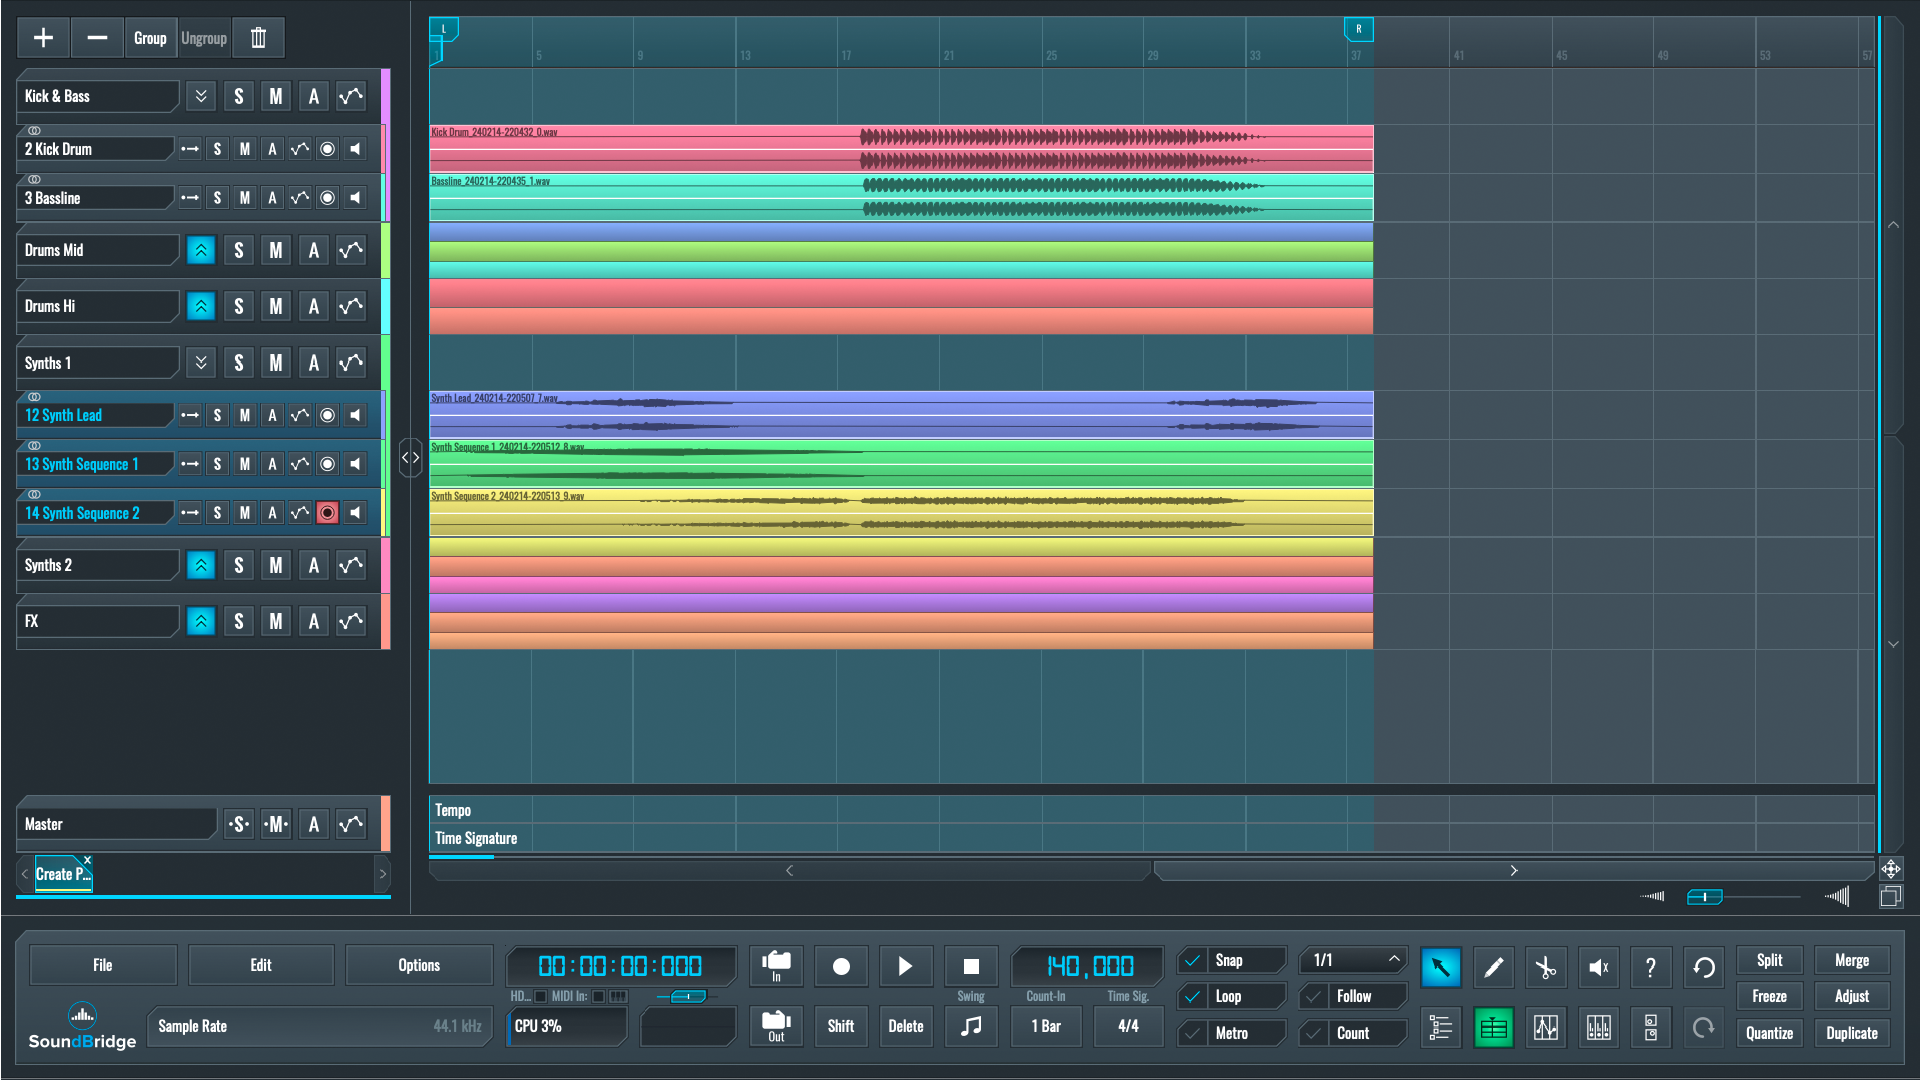Click the Quantize button
This screenshot has width=1920, height=1080.
point(1768,1033)
